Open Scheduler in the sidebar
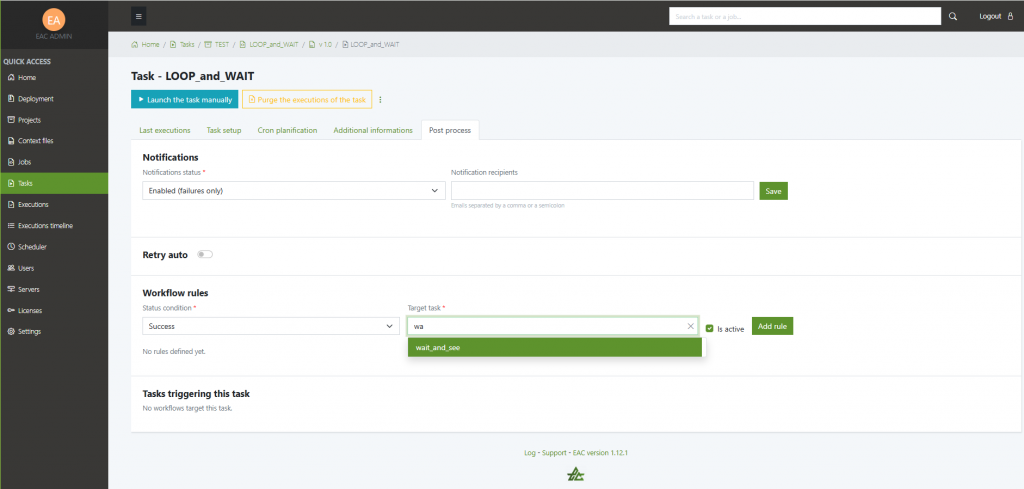The image size is (1024, 489). pos(54,247)
